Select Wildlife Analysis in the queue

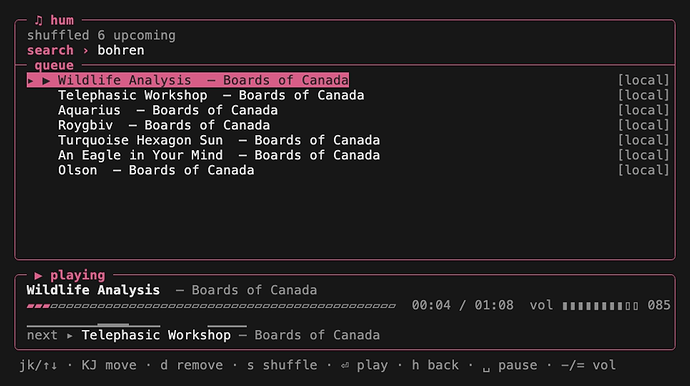[188, 80]
